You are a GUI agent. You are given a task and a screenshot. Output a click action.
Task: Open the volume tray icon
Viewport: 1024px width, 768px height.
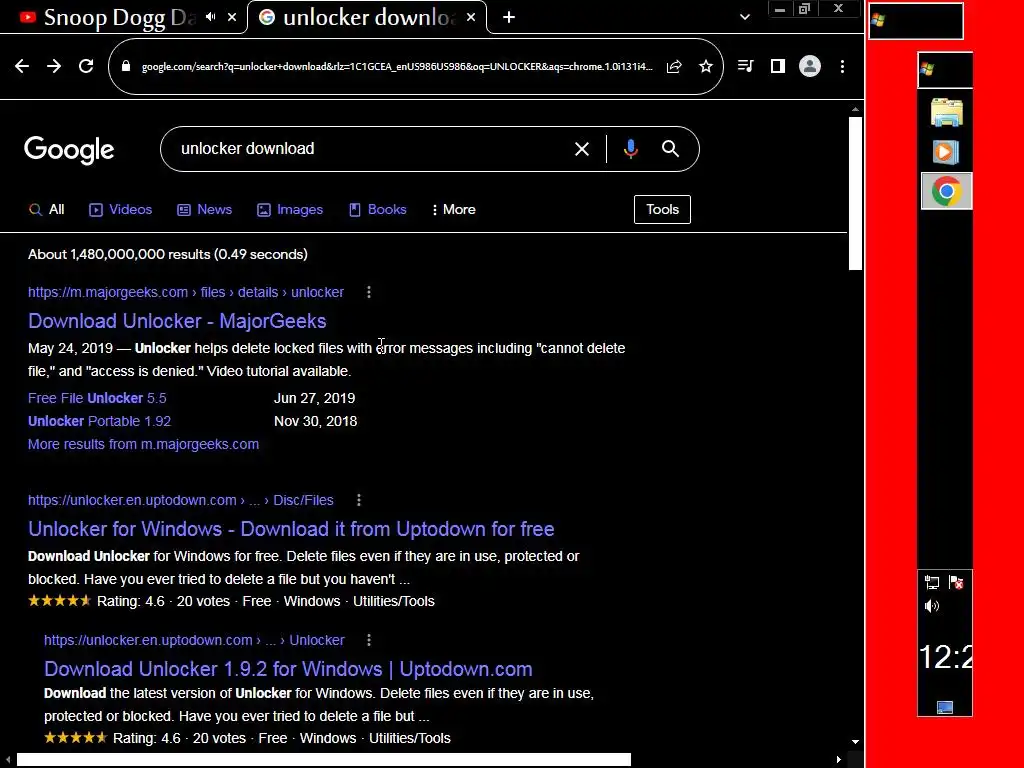tap(932, 606)
